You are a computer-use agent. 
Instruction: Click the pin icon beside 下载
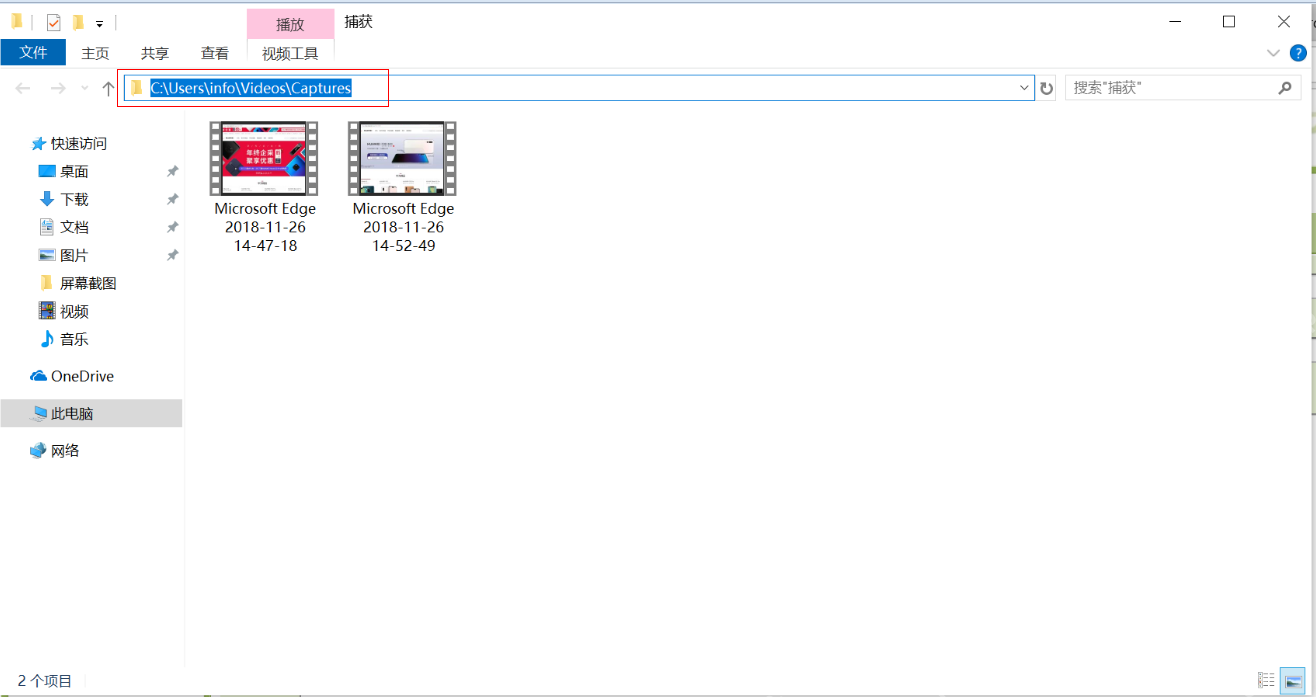[172, 199]
